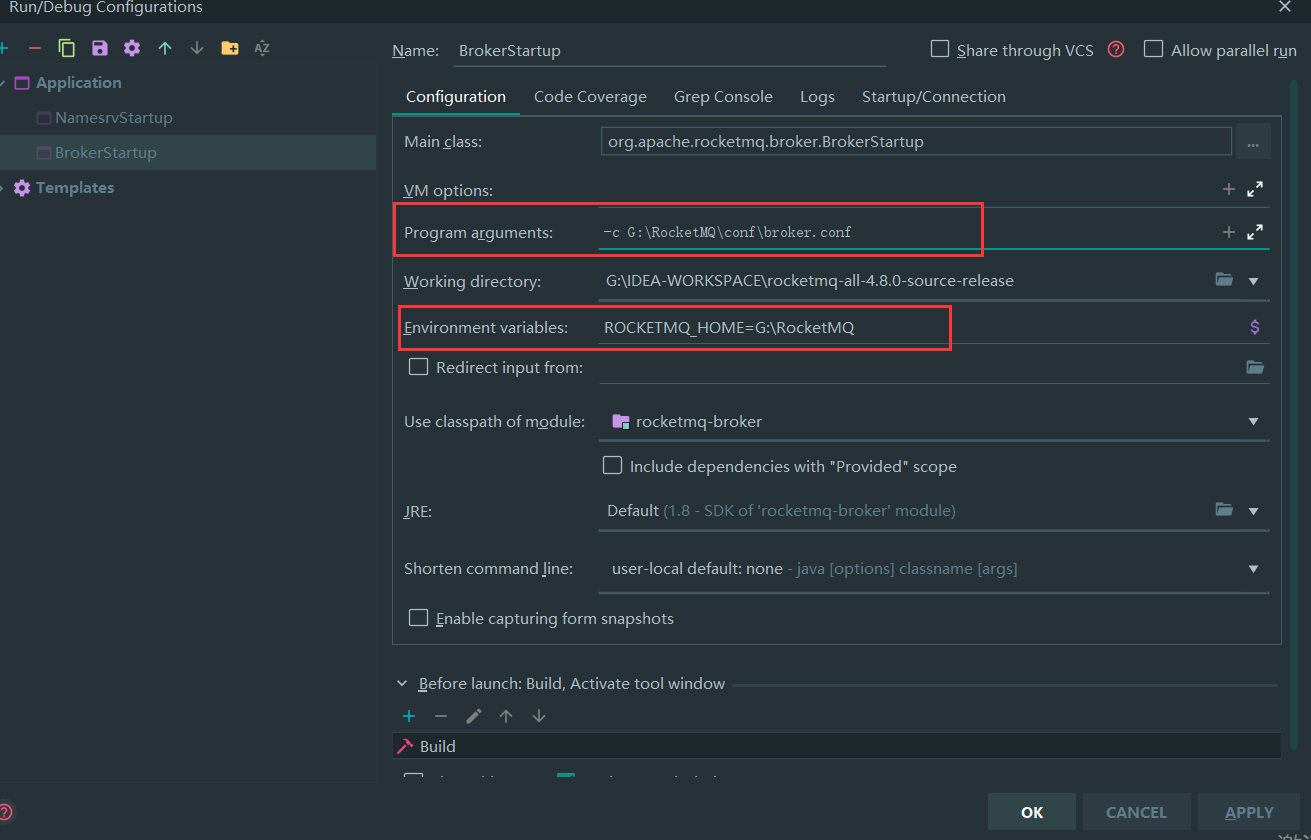
Task: Move before launch task up arrow
Action: click(x=506, y=716)
